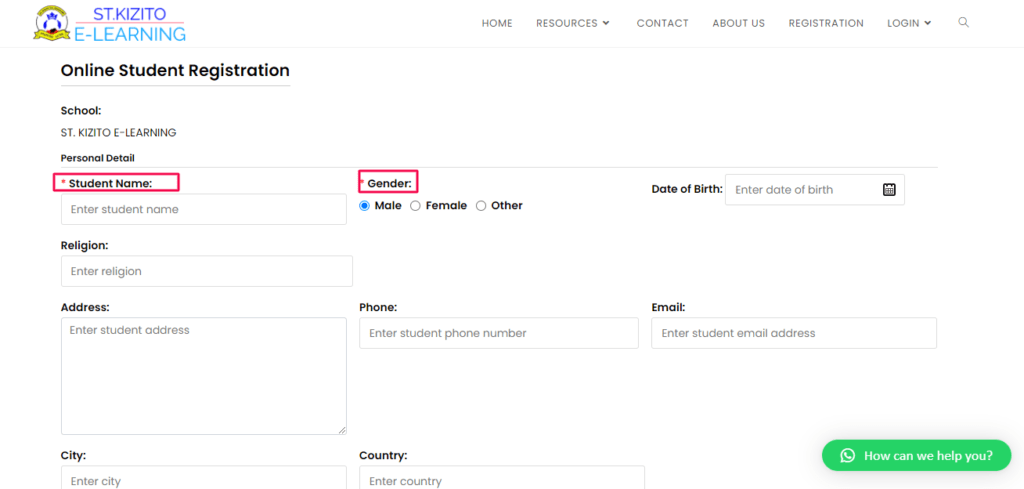The height and width of the screenshot is (489, 1024).
Task: Click the School label
Action: 81,110
